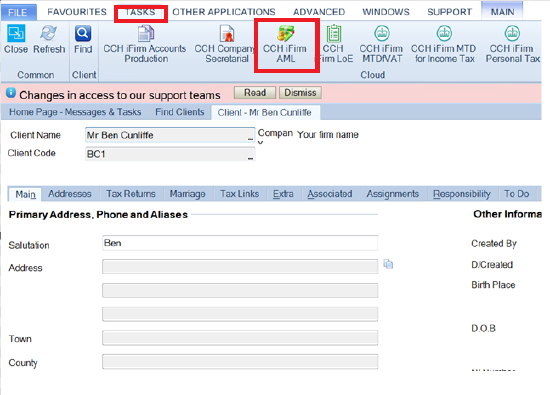Open OTHER APPLICATIONS ribbon tab

(224, 12)
